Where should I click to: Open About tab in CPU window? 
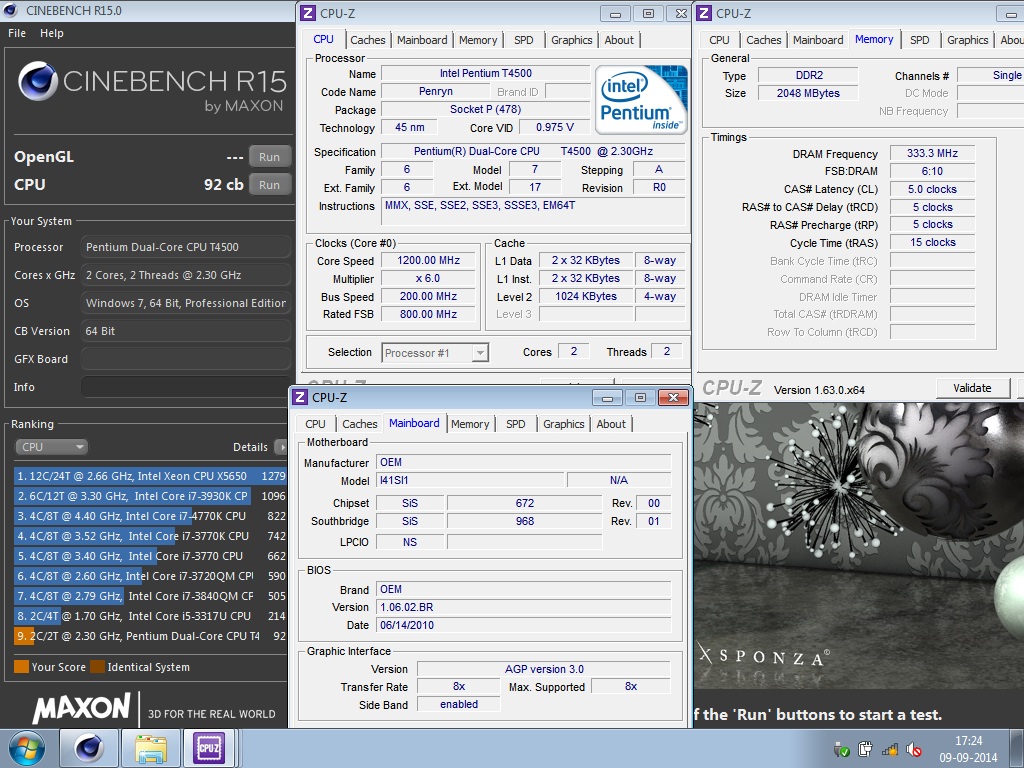tap(619, 40)
